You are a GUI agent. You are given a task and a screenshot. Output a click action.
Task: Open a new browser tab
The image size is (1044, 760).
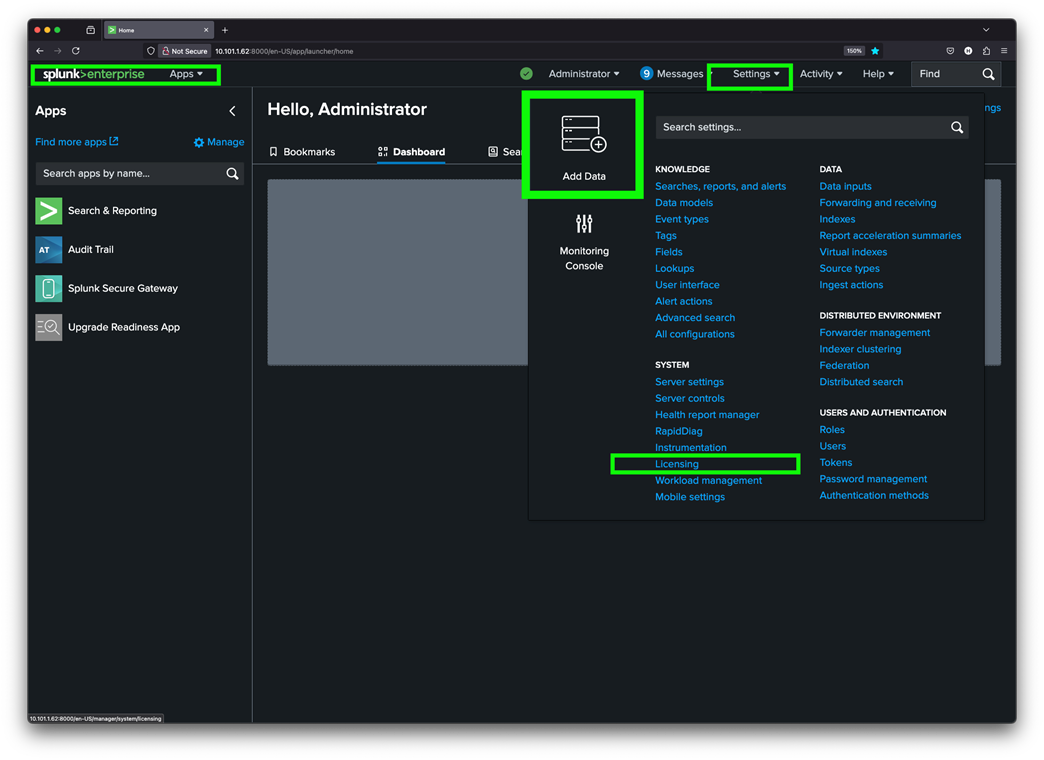[225, 30]
